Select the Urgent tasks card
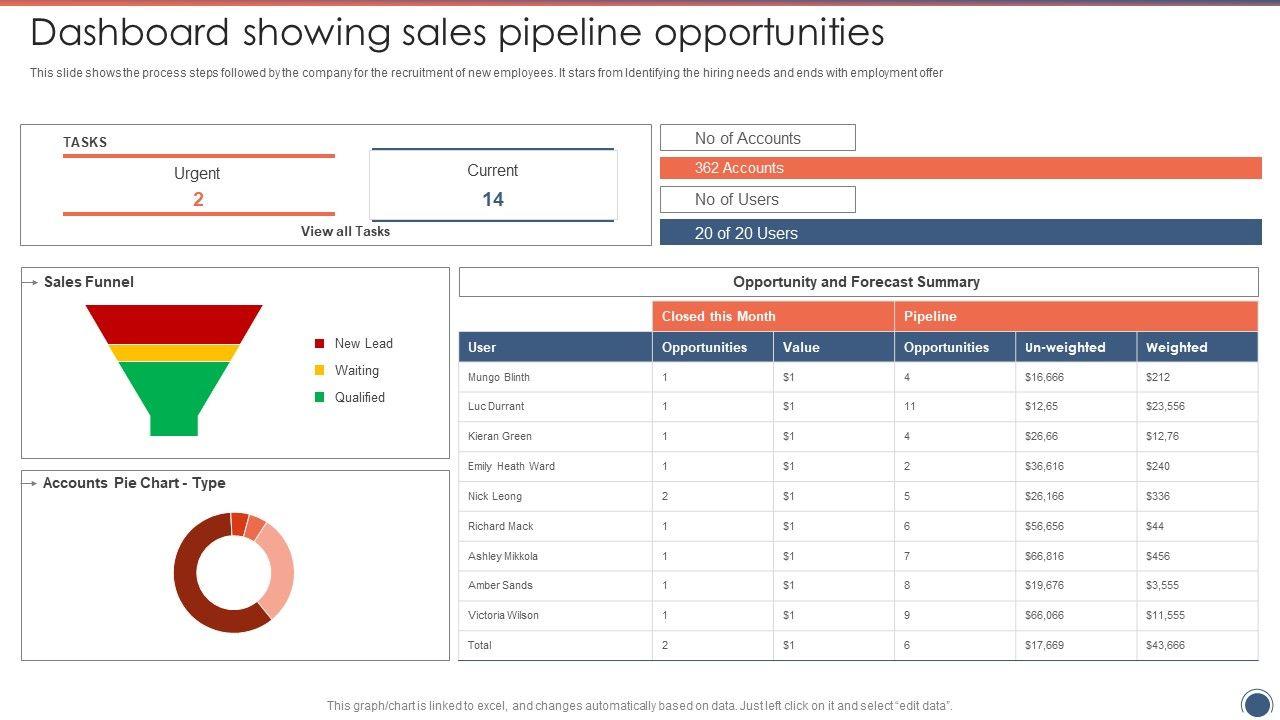The height and width of the screenshot is (720, 1280). 198,186
